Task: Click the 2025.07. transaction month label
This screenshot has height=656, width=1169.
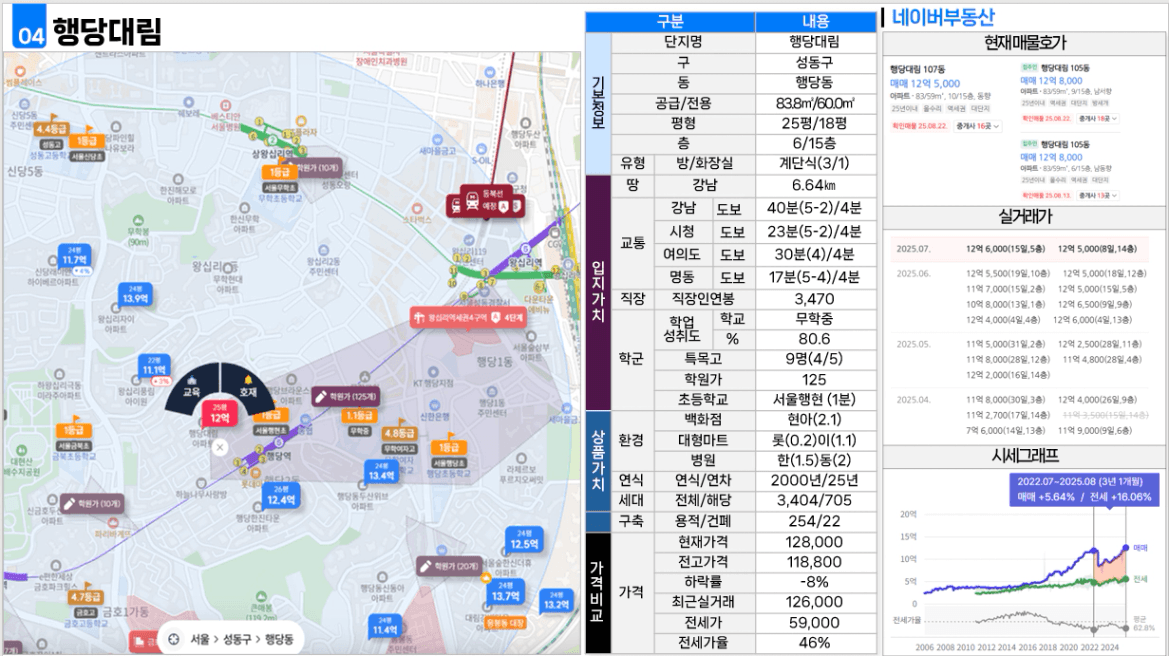Action: pyautogui.click(x=913, y=249)
